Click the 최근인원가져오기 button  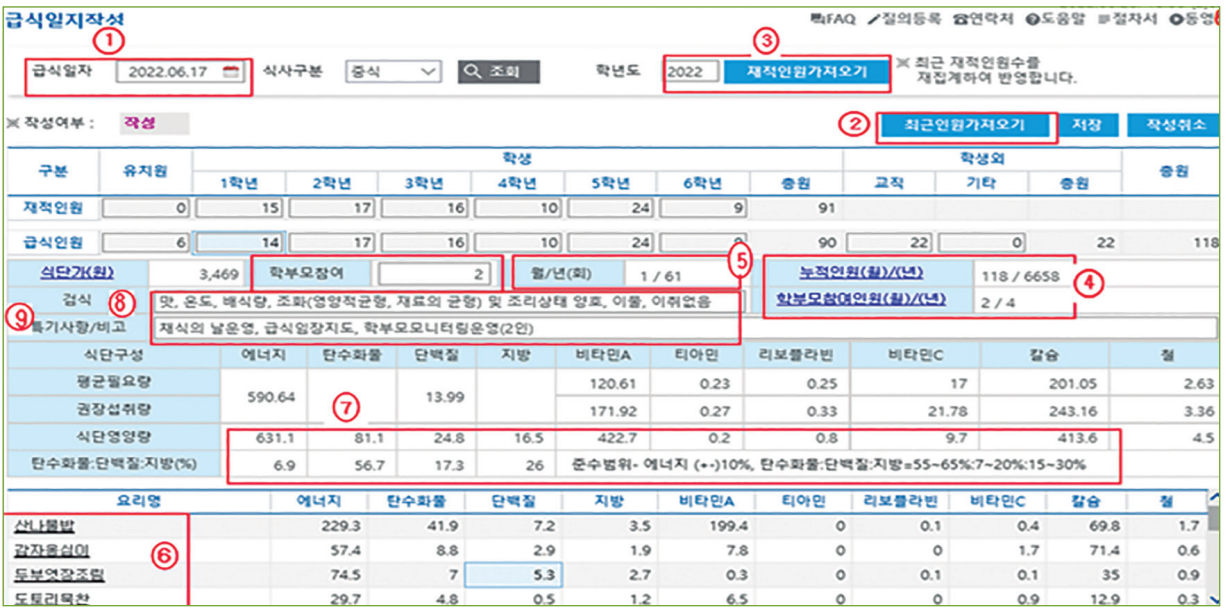click(966, 125)
